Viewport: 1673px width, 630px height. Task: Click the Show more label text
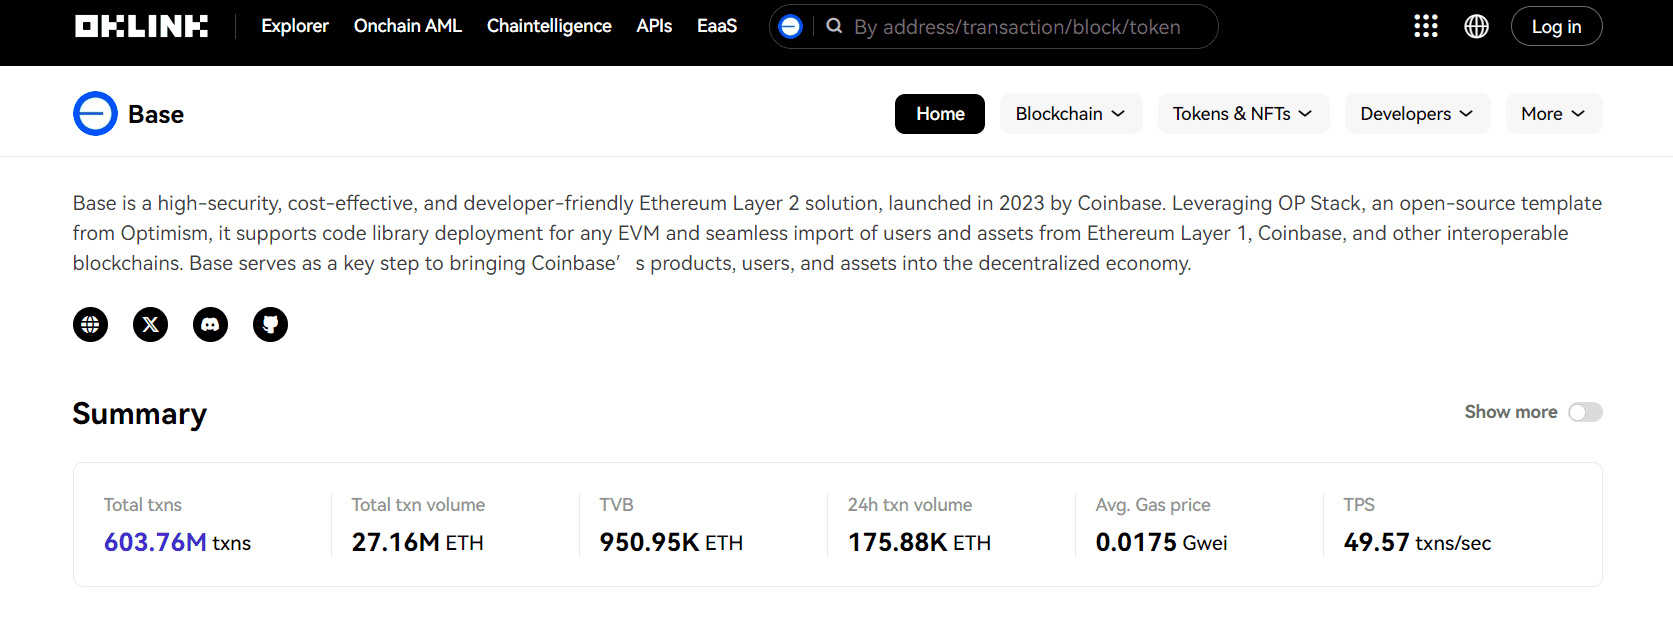coord(1511,412)
